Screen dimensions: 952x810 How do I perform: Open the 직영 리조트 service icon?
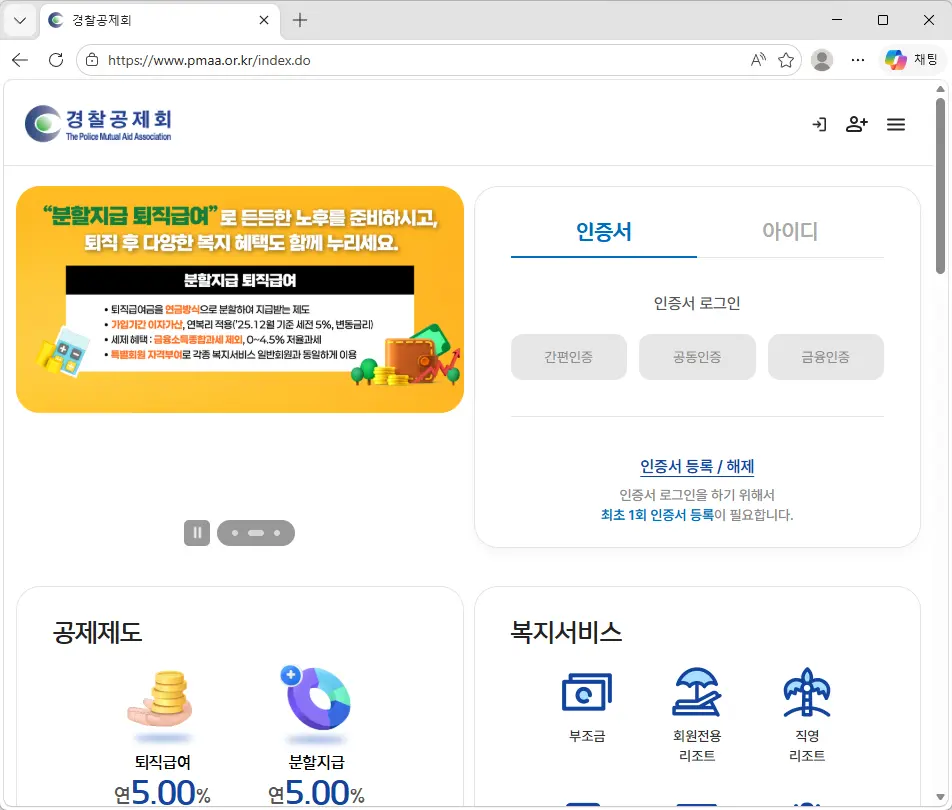(x=806, y=691)
